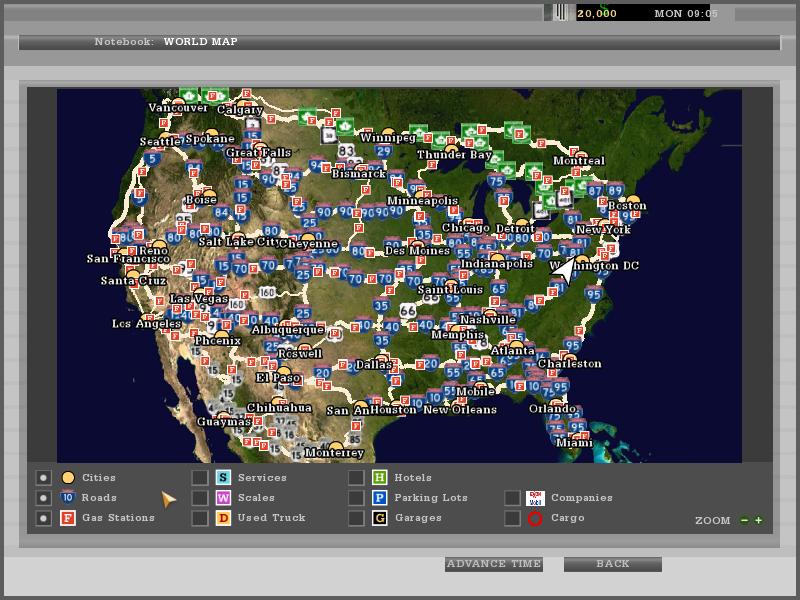This screenshot has height=600, width=800.
Task: Zoom in with the plus button
Action: point(759,520)
